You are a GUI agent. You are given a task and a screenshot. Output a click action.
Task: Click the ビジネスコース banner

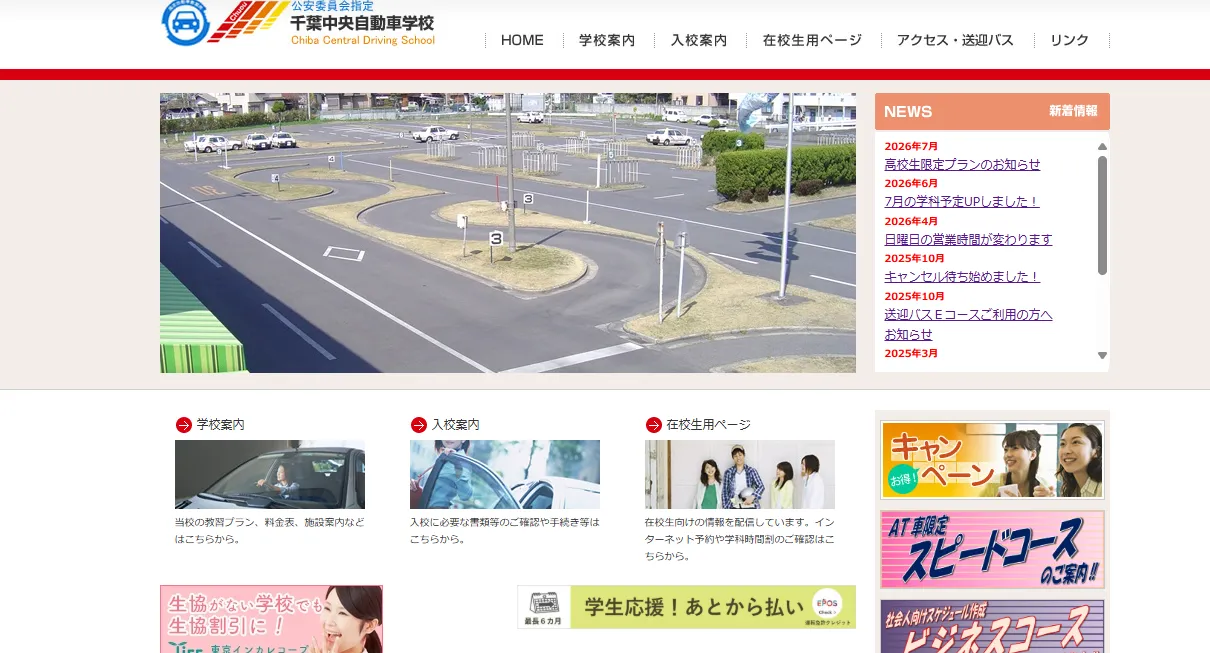click(992, 626)
